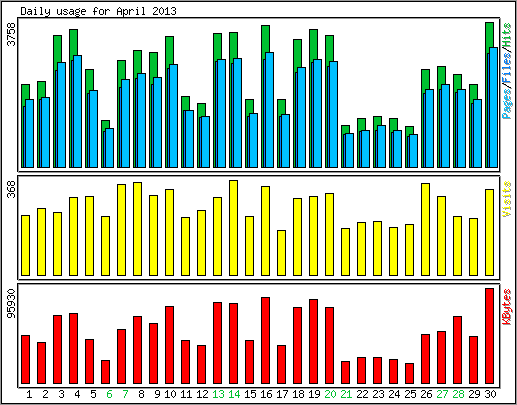Select day label 3 on the x-axis

tap(61, 394)
